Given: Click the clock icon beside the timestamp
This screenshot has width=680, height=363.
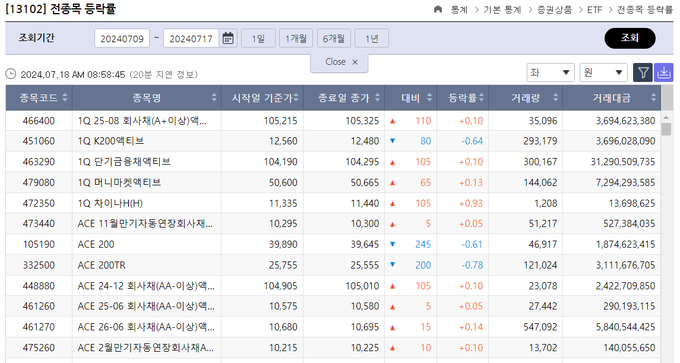Looking at the screenshot, I should point(11,74).
